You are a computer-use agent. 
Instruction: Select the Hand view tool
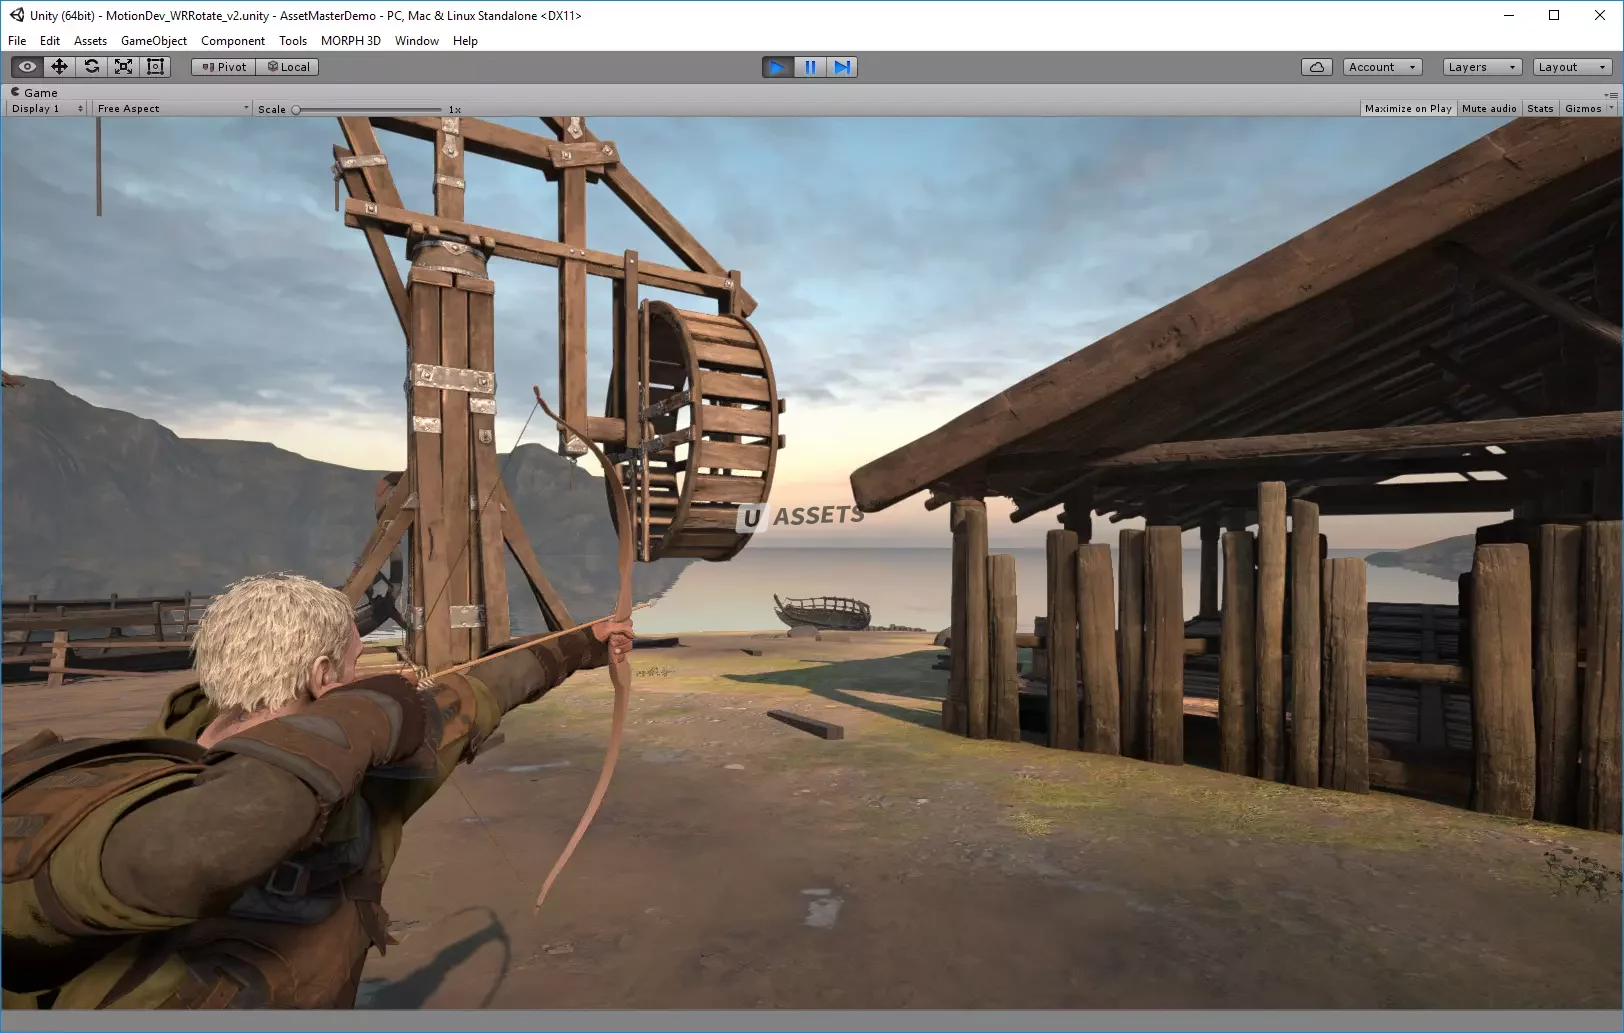click(x=27, y=67)
